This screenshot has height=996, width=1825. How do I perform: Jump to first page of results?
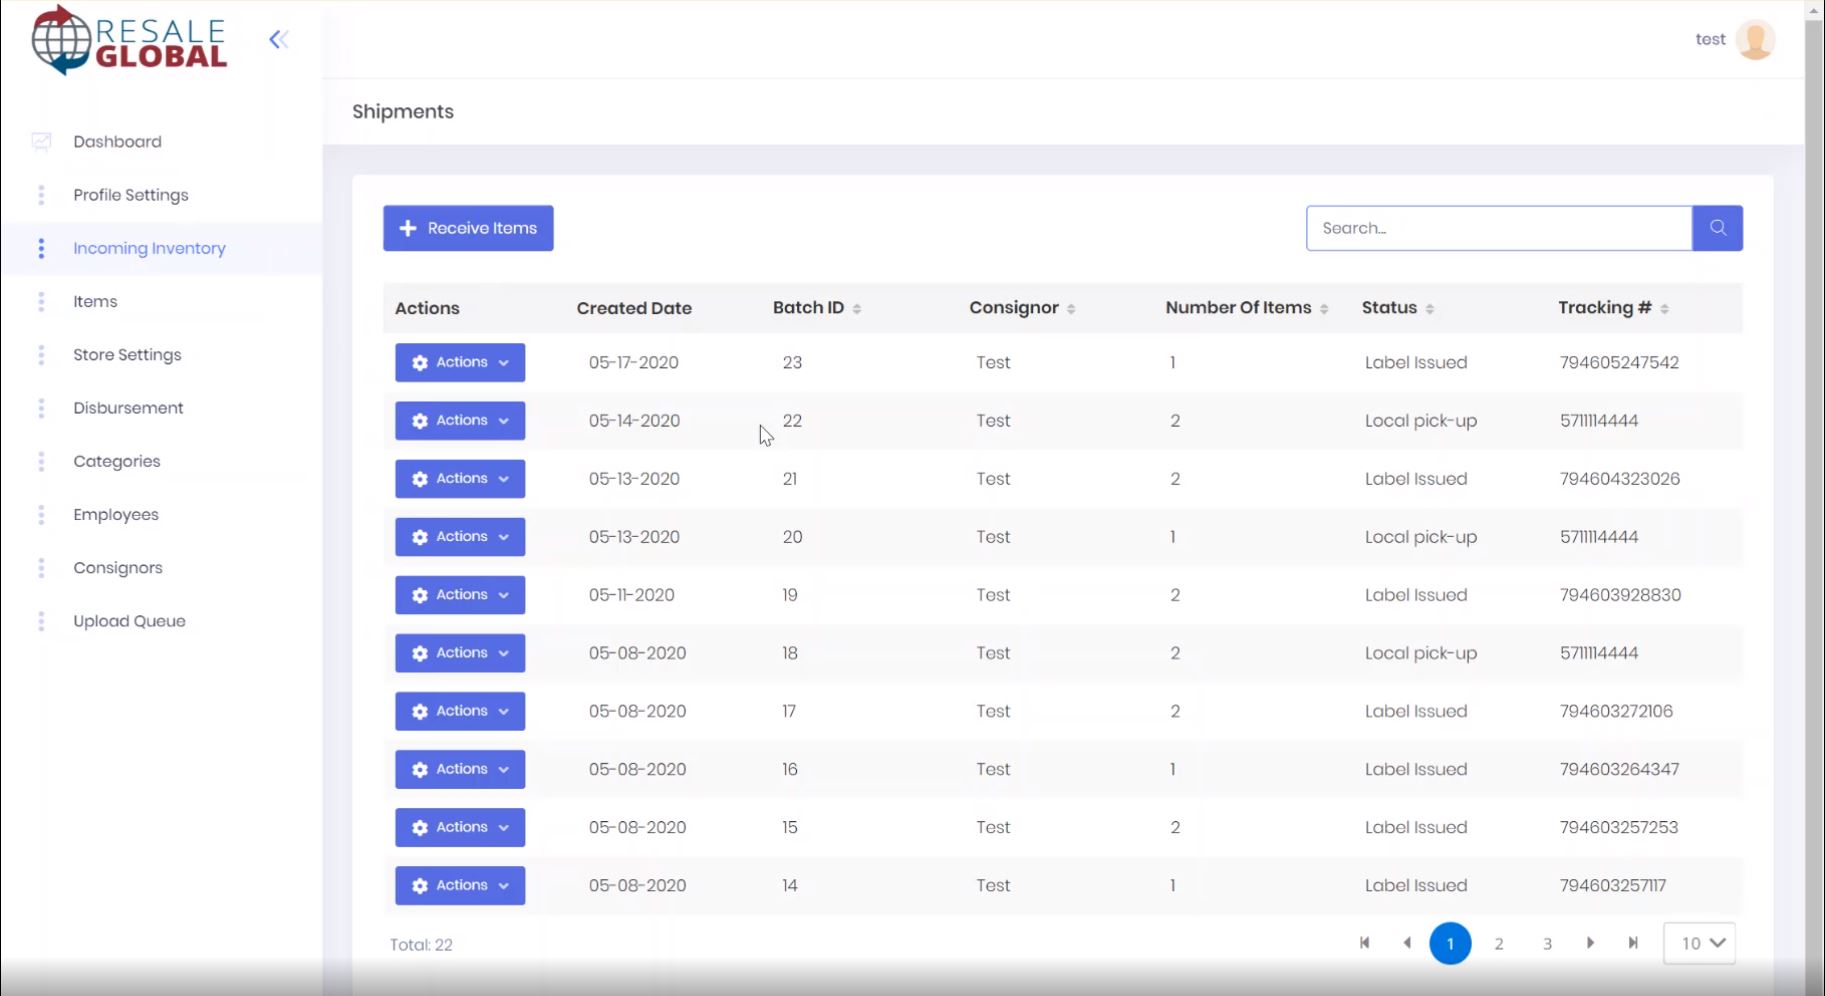click(1364, 943)
